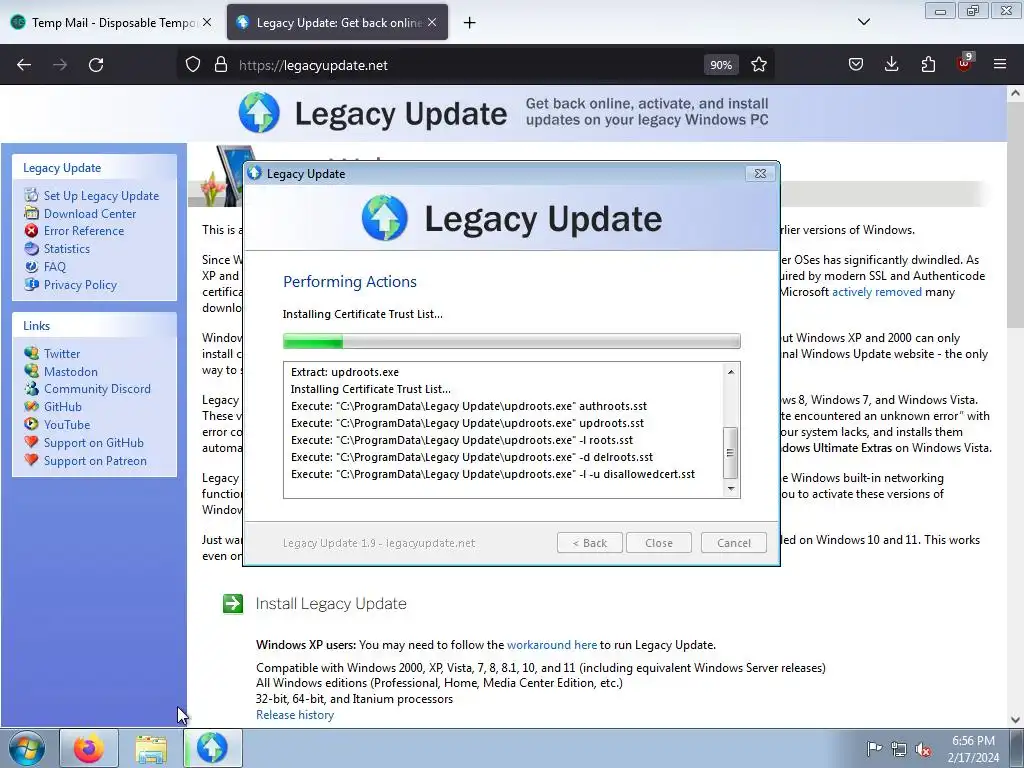
Task: Open a new tab with plus button
Action: pos(470,23)
